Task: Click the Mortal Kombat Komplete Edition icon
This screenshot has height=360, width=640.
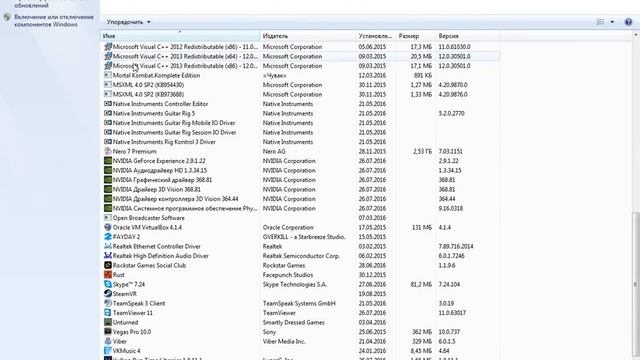Action: [x=108, y=76]
